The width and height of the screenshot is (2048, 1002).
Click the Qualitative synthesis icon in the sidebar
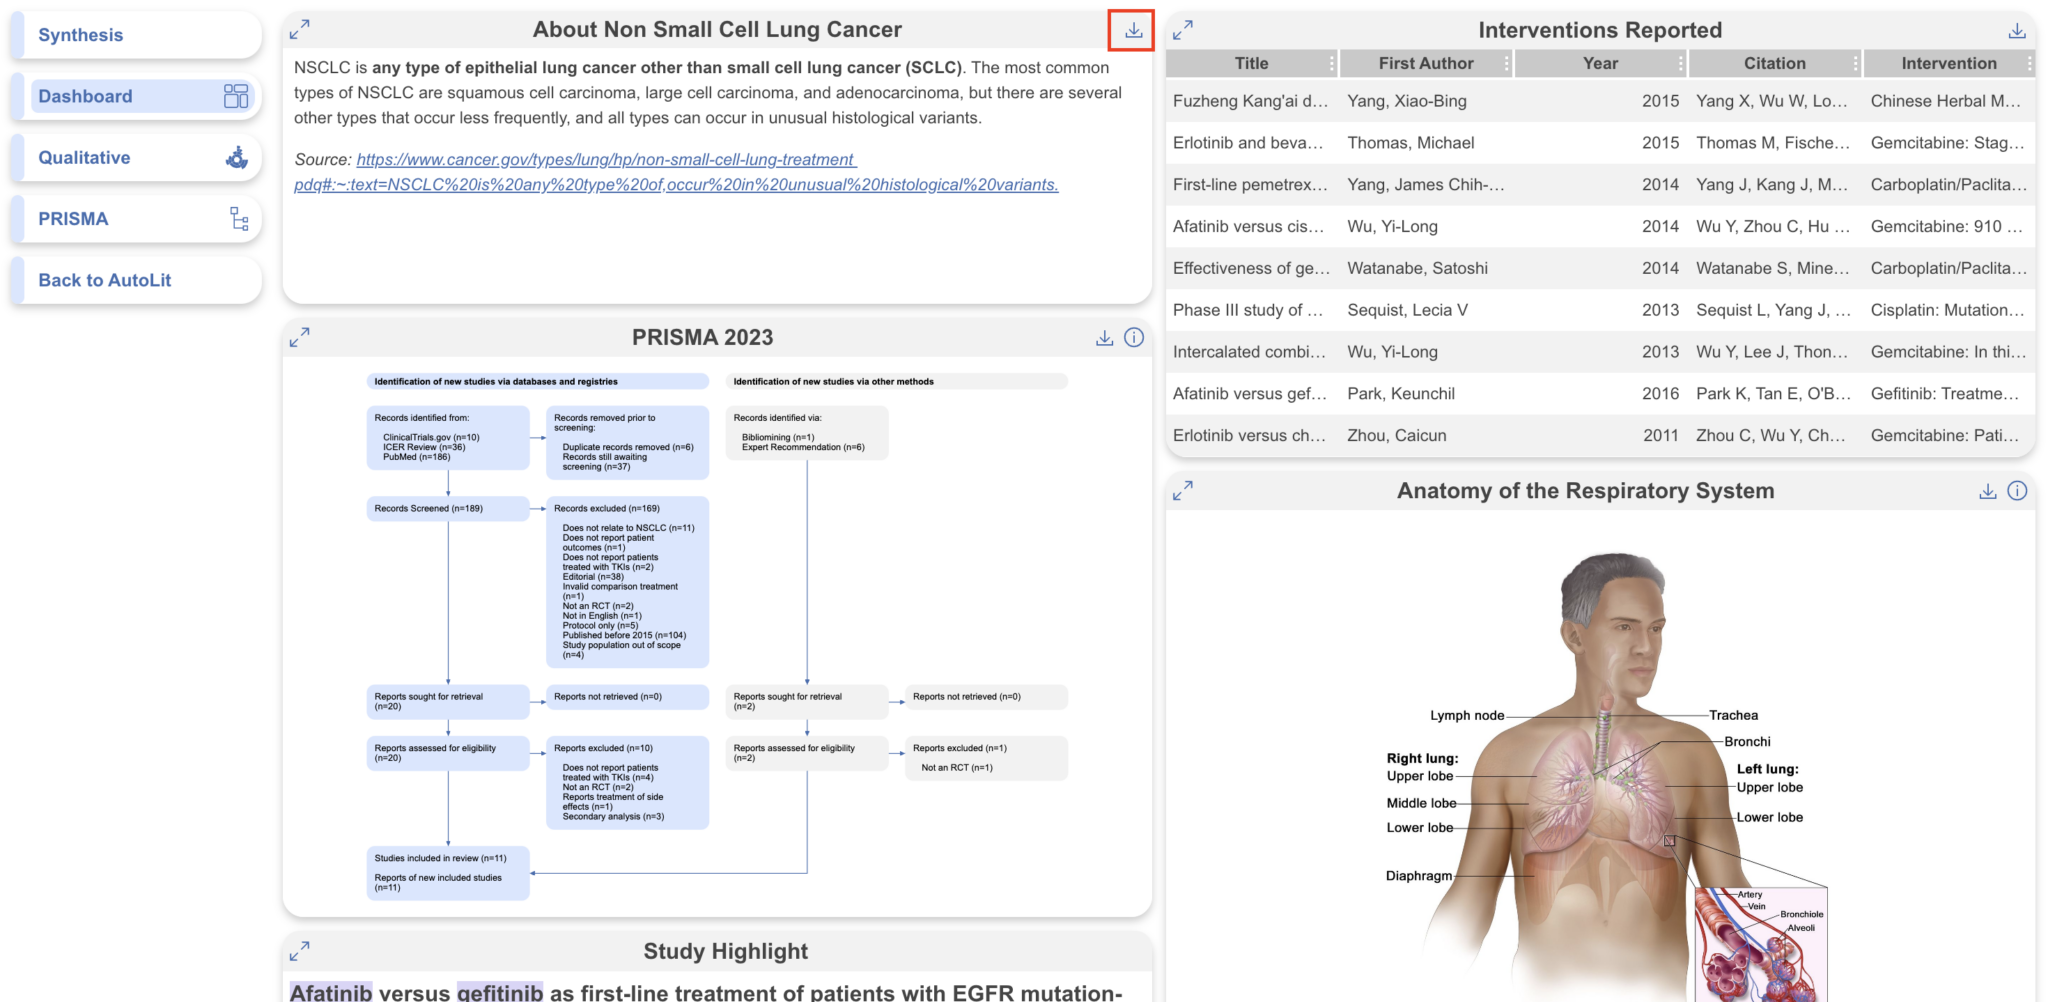pyautogui.click(x=236, y=157)
